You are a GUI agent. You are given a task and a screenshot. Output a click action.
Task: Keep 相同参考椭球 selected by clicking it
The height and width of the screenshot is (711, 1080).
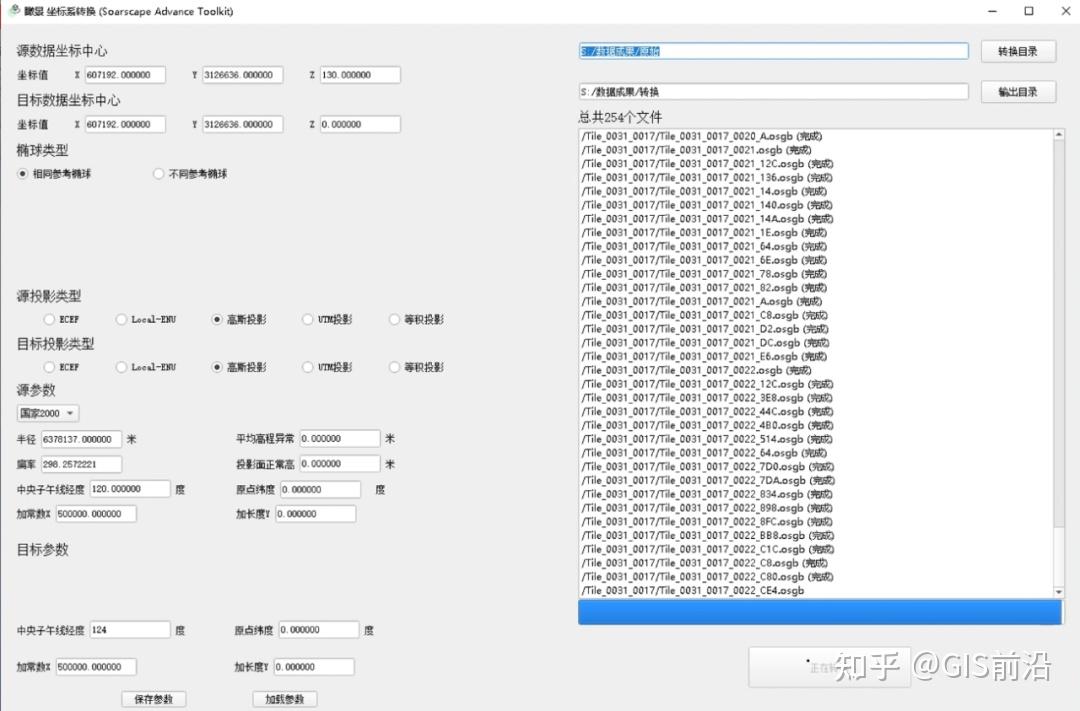(21, 173)
